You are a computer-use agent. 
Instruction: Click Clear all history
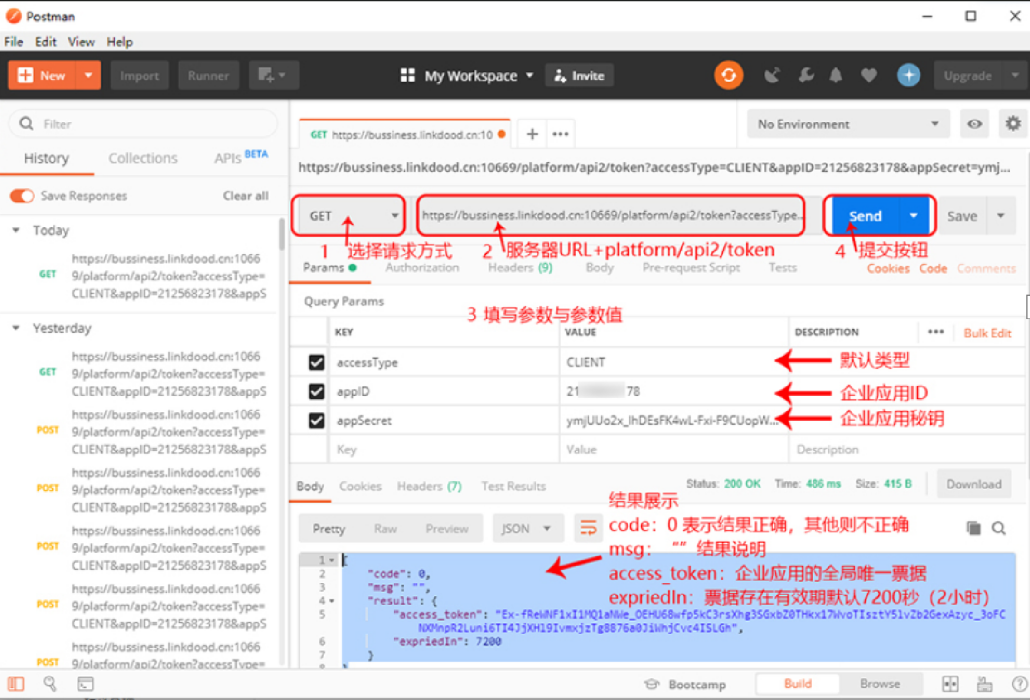point(246,196)
